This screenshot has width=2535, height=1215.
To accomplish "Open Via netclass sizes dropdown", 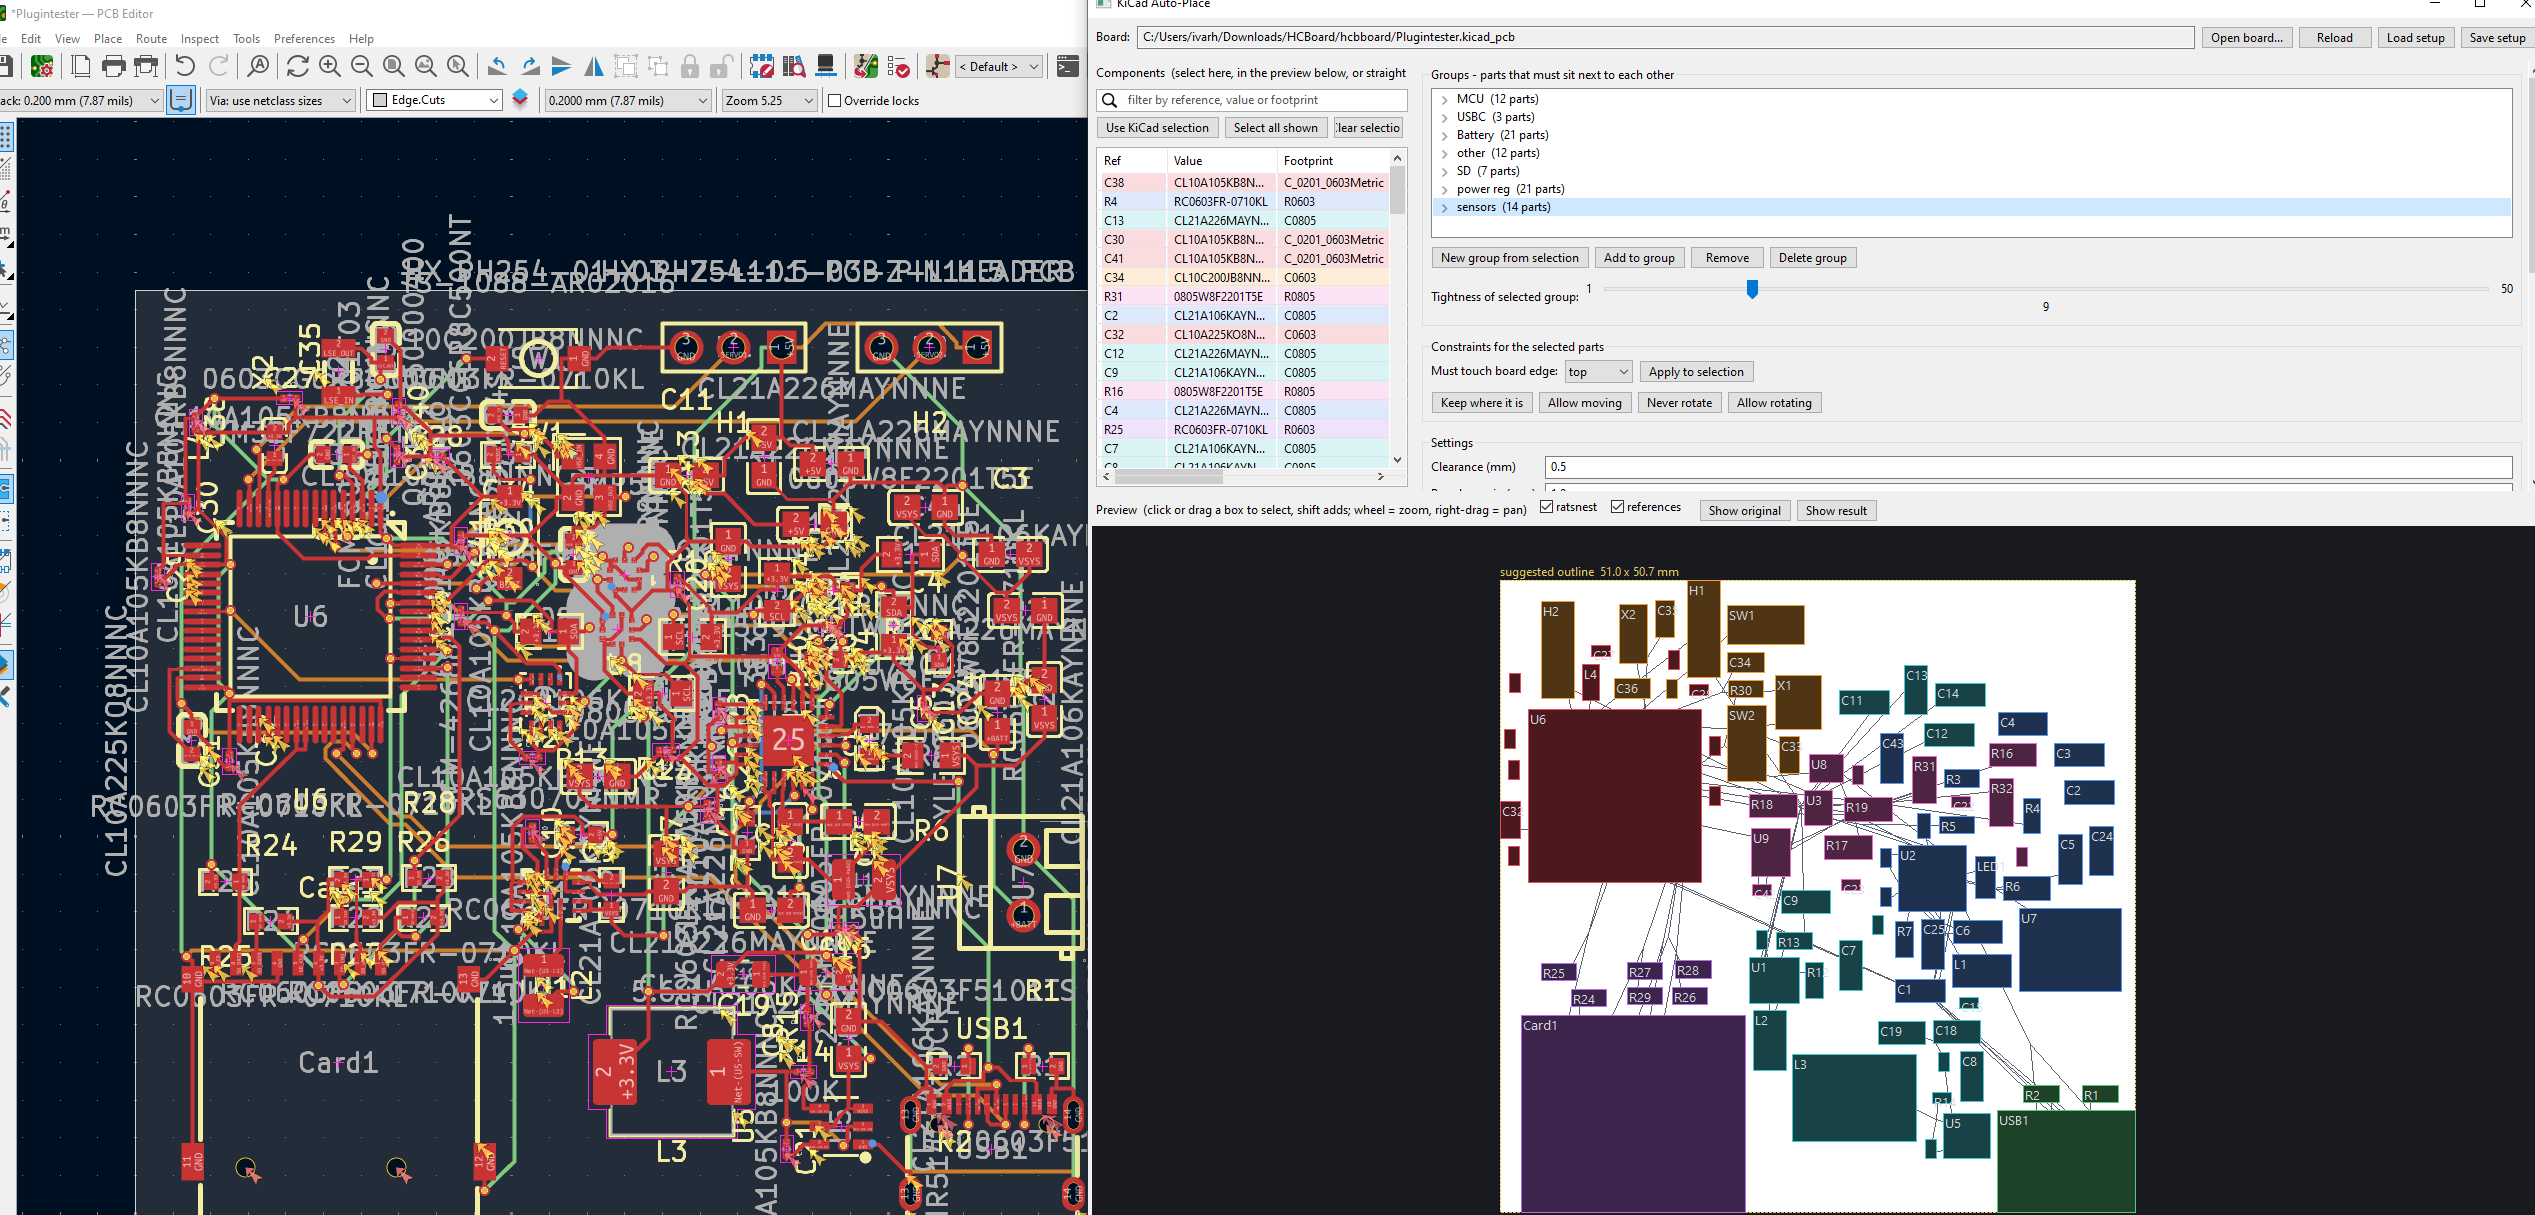I will coord(281,100).
